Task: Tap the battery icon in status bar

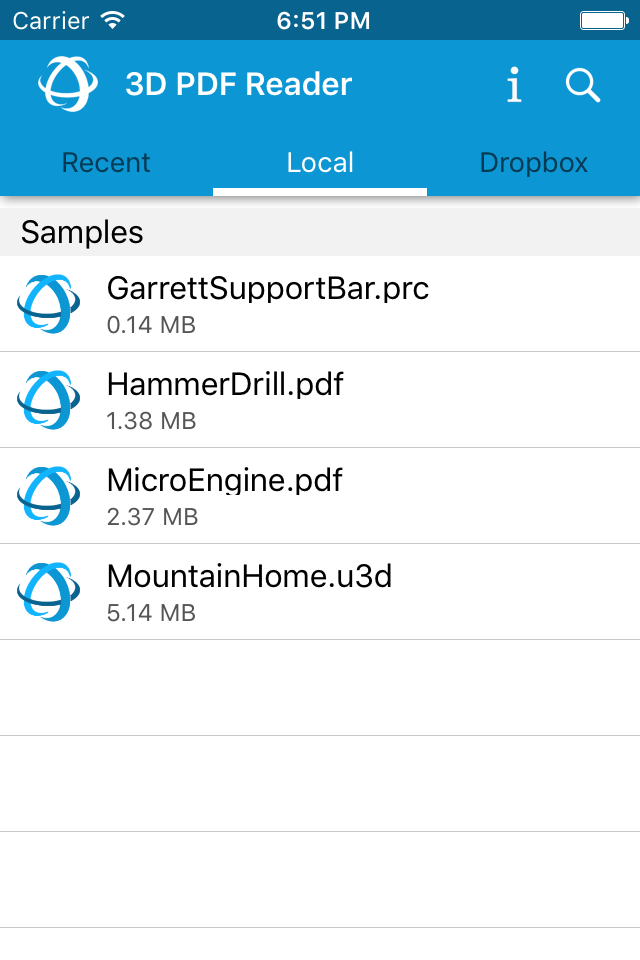Action: pyautogui.click(x=603, y=20)
